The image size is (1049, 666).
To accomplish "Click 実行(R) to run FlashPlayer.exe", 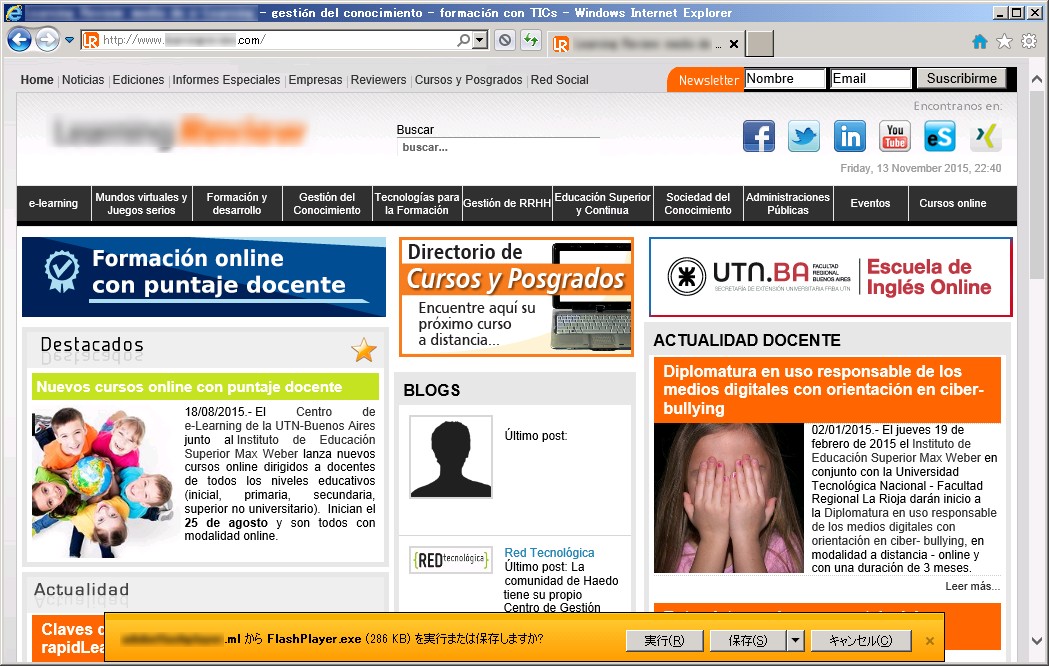I will (664, 641).
